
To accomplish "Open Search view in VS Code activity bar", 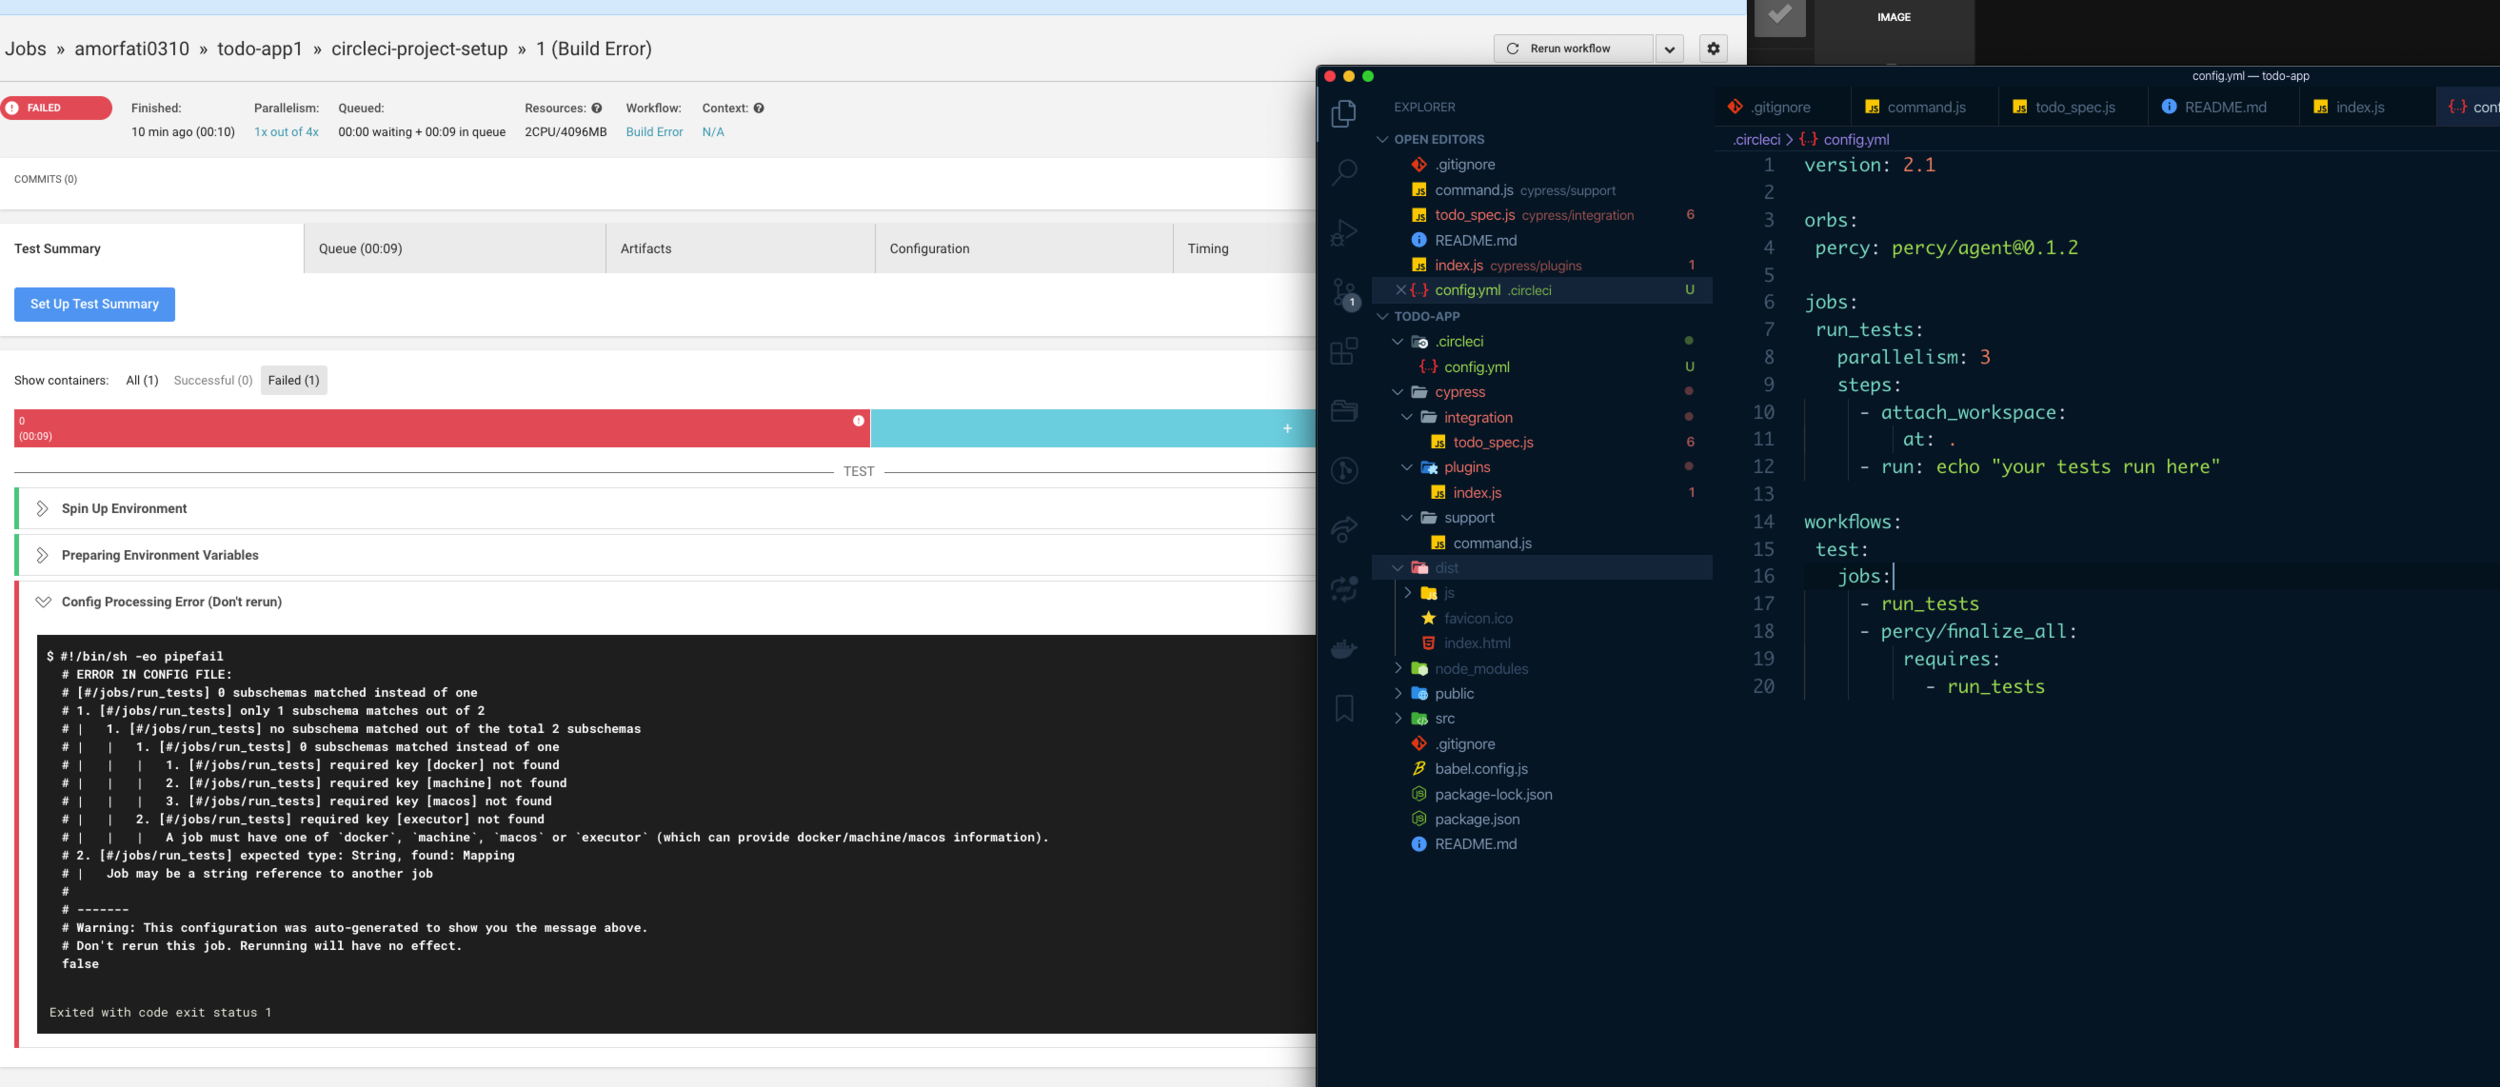I will point(1345,172).
